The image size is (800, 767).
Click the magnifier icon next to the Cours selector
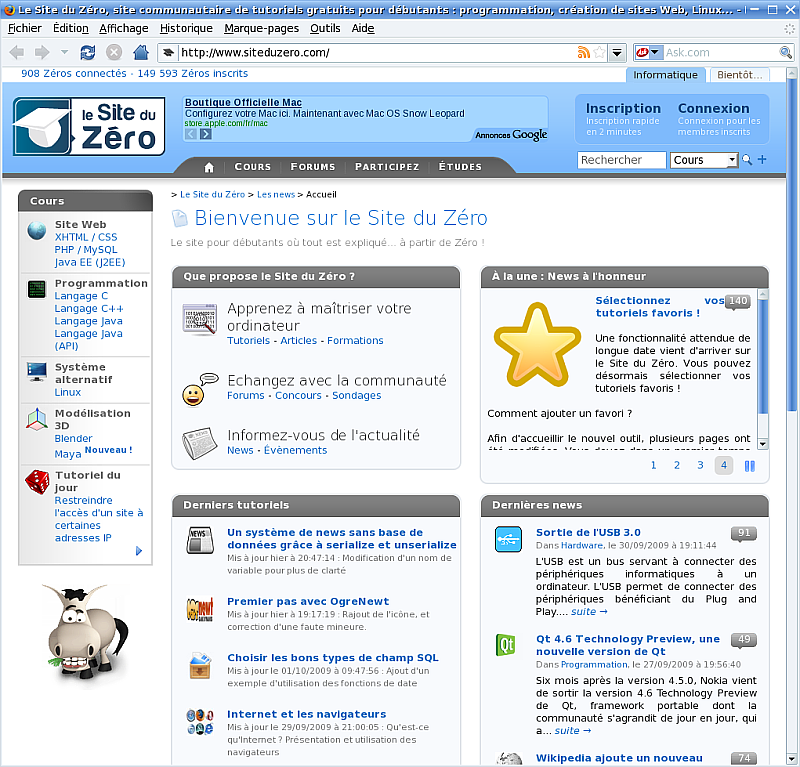pyautogui.click(x=747, y=160)
